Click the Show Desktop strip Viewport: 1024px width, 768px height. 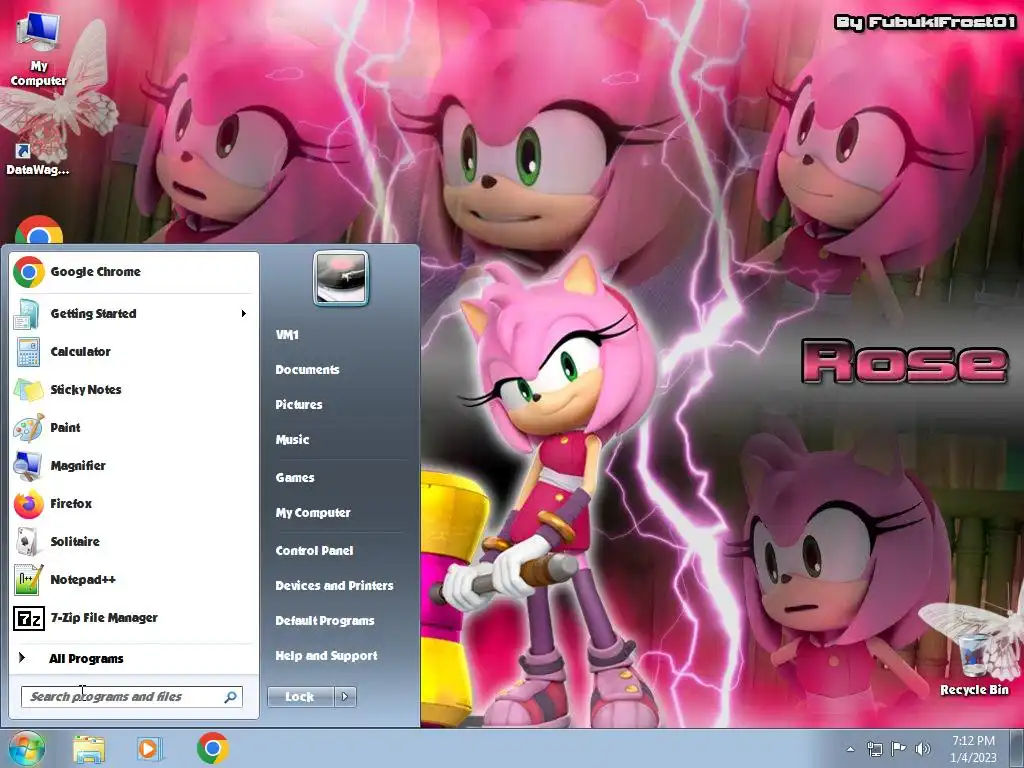(x=1018, y=748)
